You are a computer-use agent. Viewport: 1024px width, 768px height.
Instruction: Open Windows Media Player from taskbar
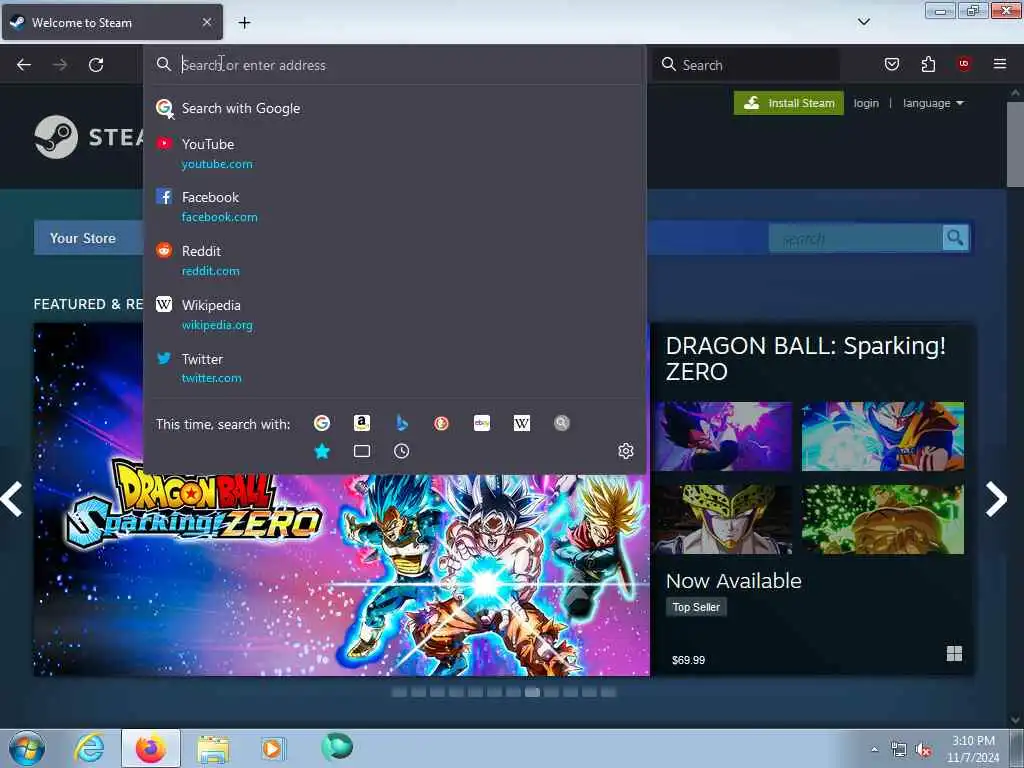273,748
